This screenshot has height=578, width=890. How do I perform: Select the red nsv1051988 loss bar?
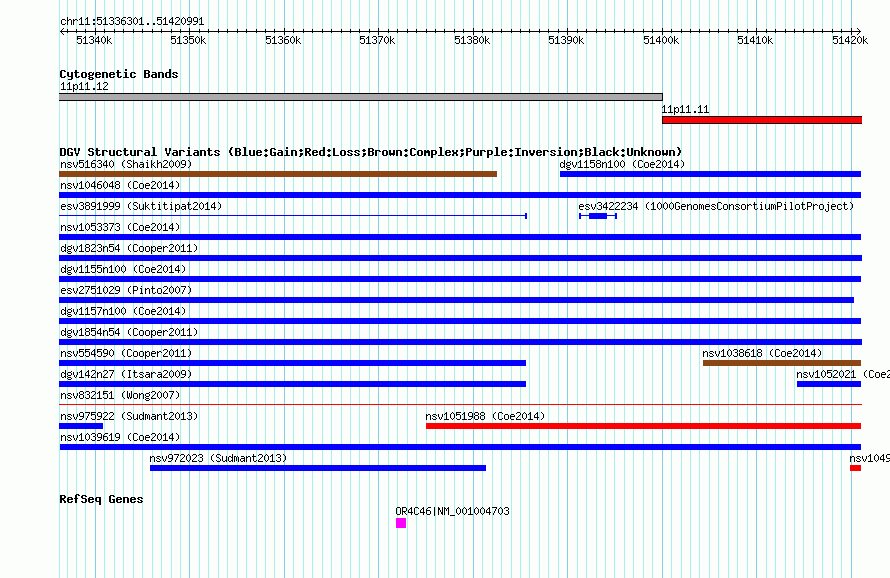click(x=644, y=426)
